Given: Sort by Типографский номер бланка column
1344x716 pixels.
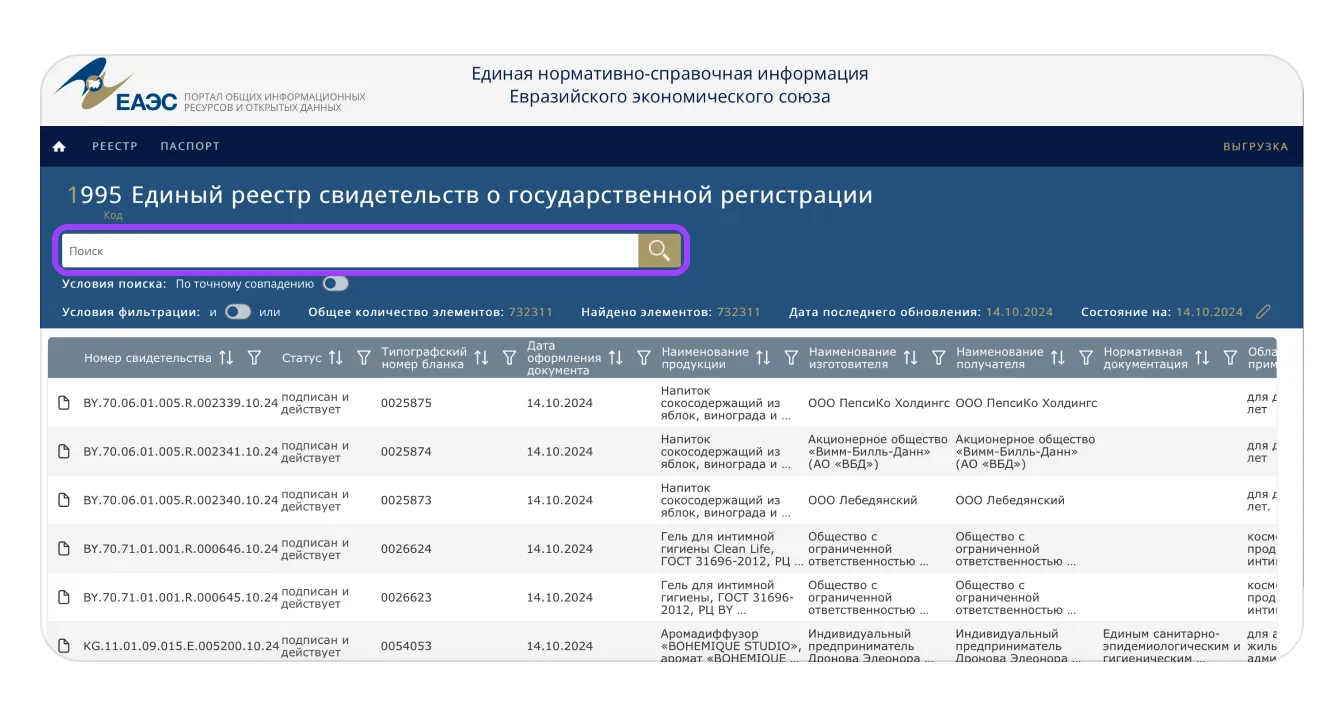Looking at the screenshot, I should pyautogui.click(x=481, y=358).
